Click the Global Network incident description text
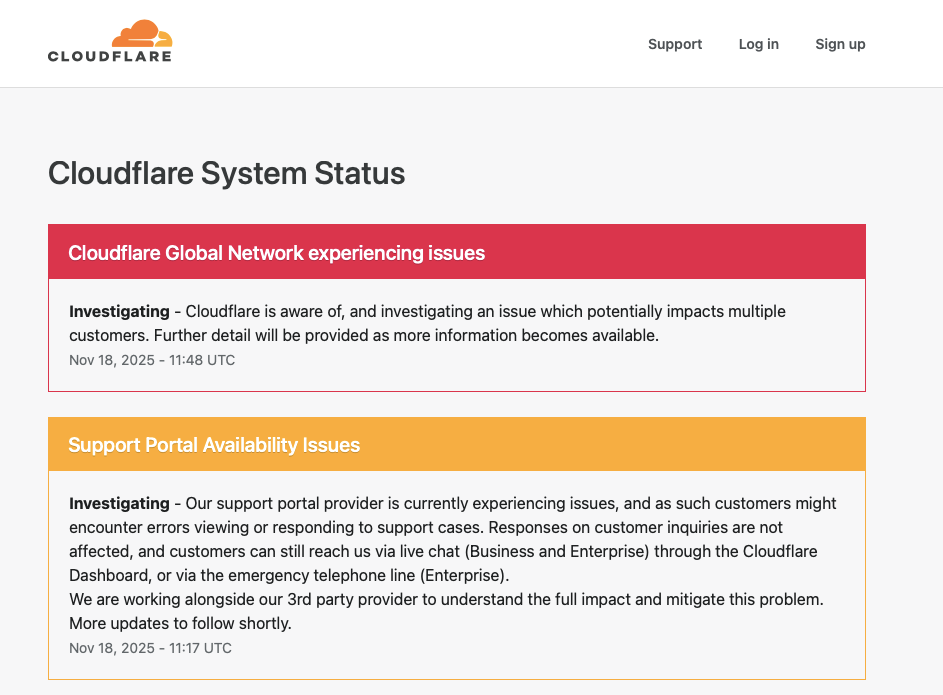 click(x=428, y=323)
